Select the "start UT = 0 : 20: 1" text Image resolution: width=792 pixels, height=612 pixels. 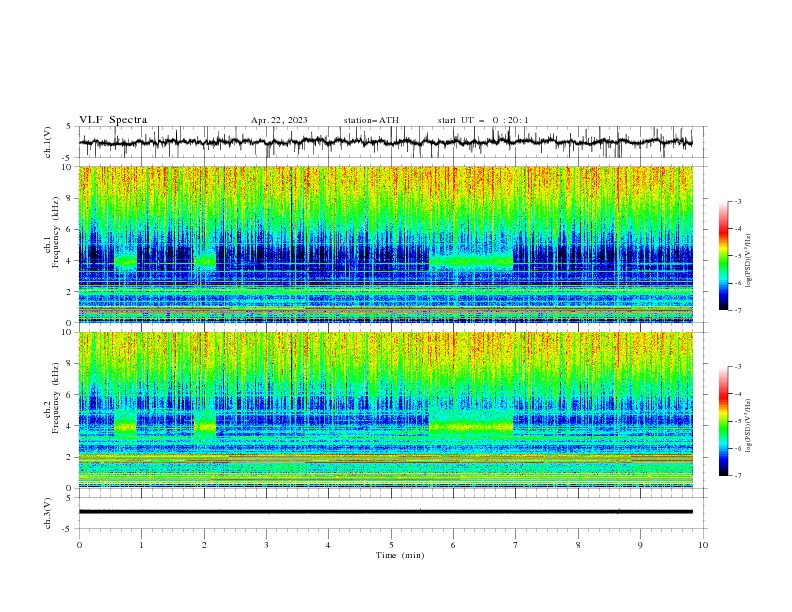coord(483,120)
